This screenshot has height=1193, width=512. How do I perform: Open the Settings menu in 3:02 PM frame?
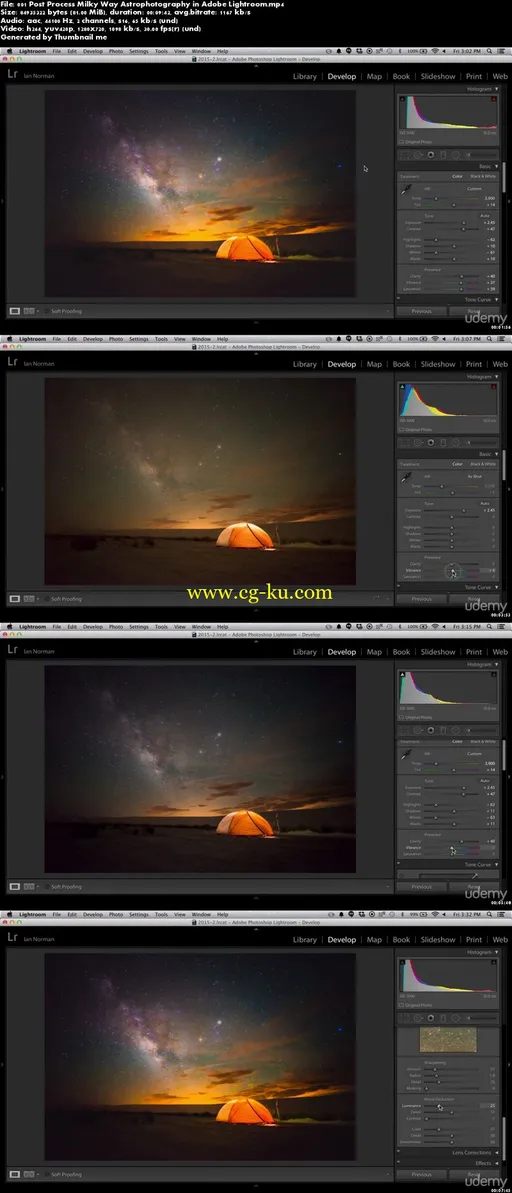[x=138, y=51]
